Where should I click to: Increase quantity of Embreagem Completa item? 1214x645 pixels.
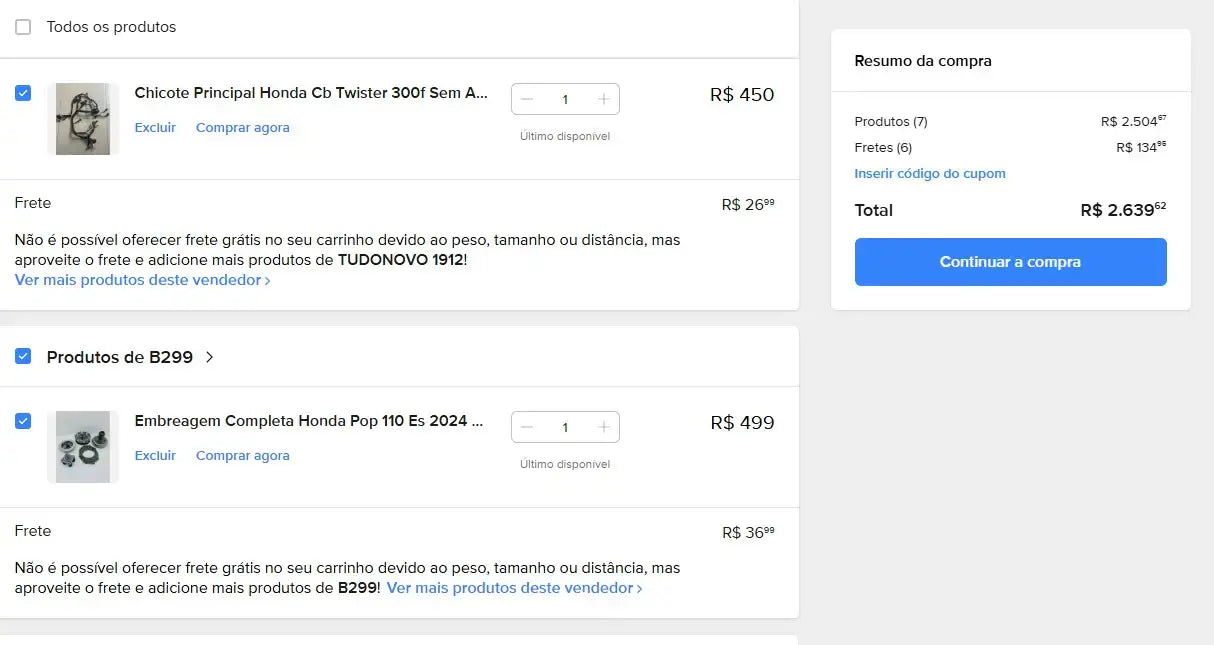pyautogui.click(x=604, y=427)
